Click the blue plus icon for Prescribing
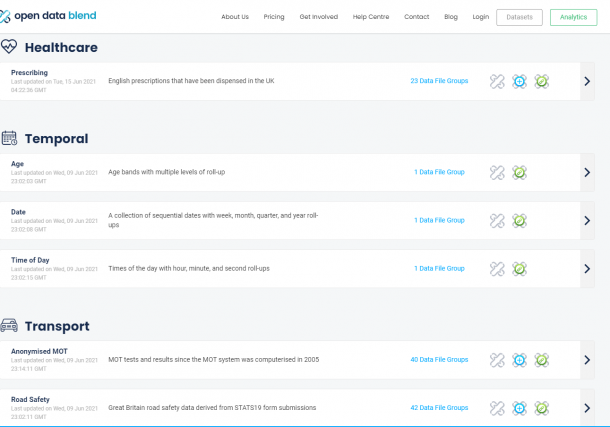610x427 pixels. point(519,82)
